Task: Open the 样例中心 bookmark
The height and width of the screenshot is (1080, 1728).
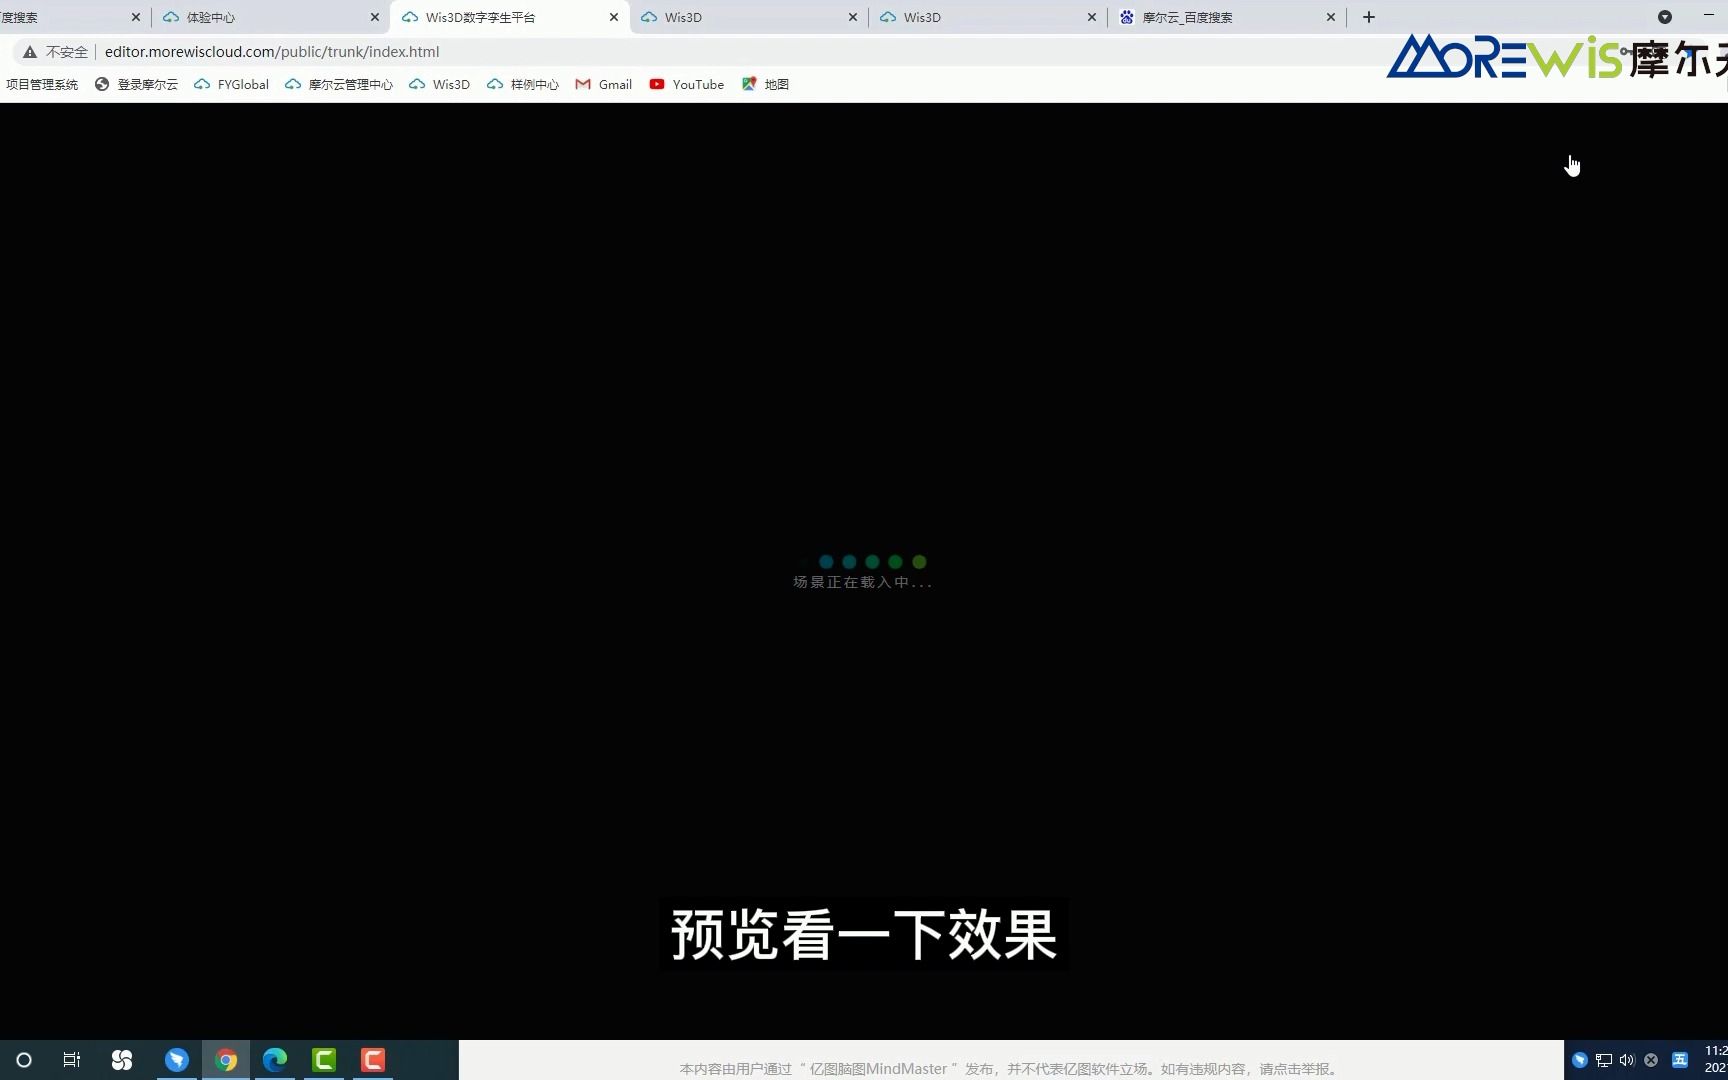Action: point(523,85)
